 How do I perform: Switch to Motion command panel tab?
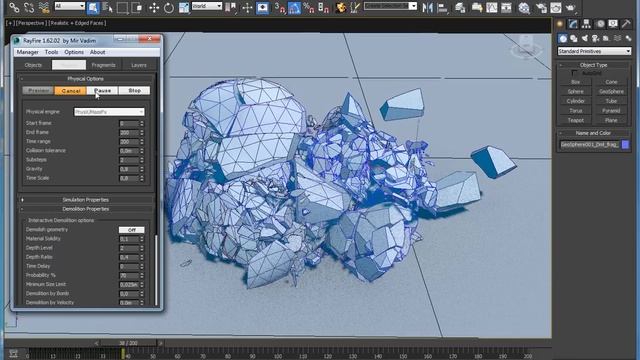coord(600,24)
